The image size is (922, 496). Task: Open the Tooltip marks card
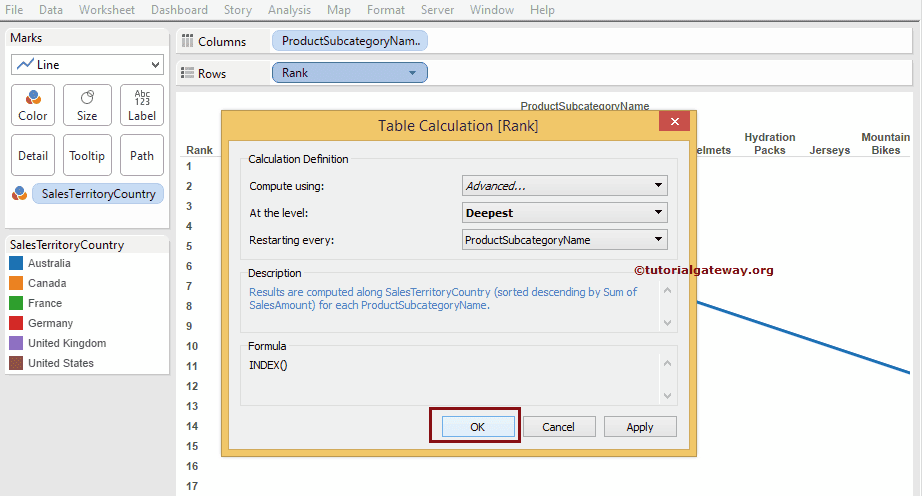coord(87,155)
